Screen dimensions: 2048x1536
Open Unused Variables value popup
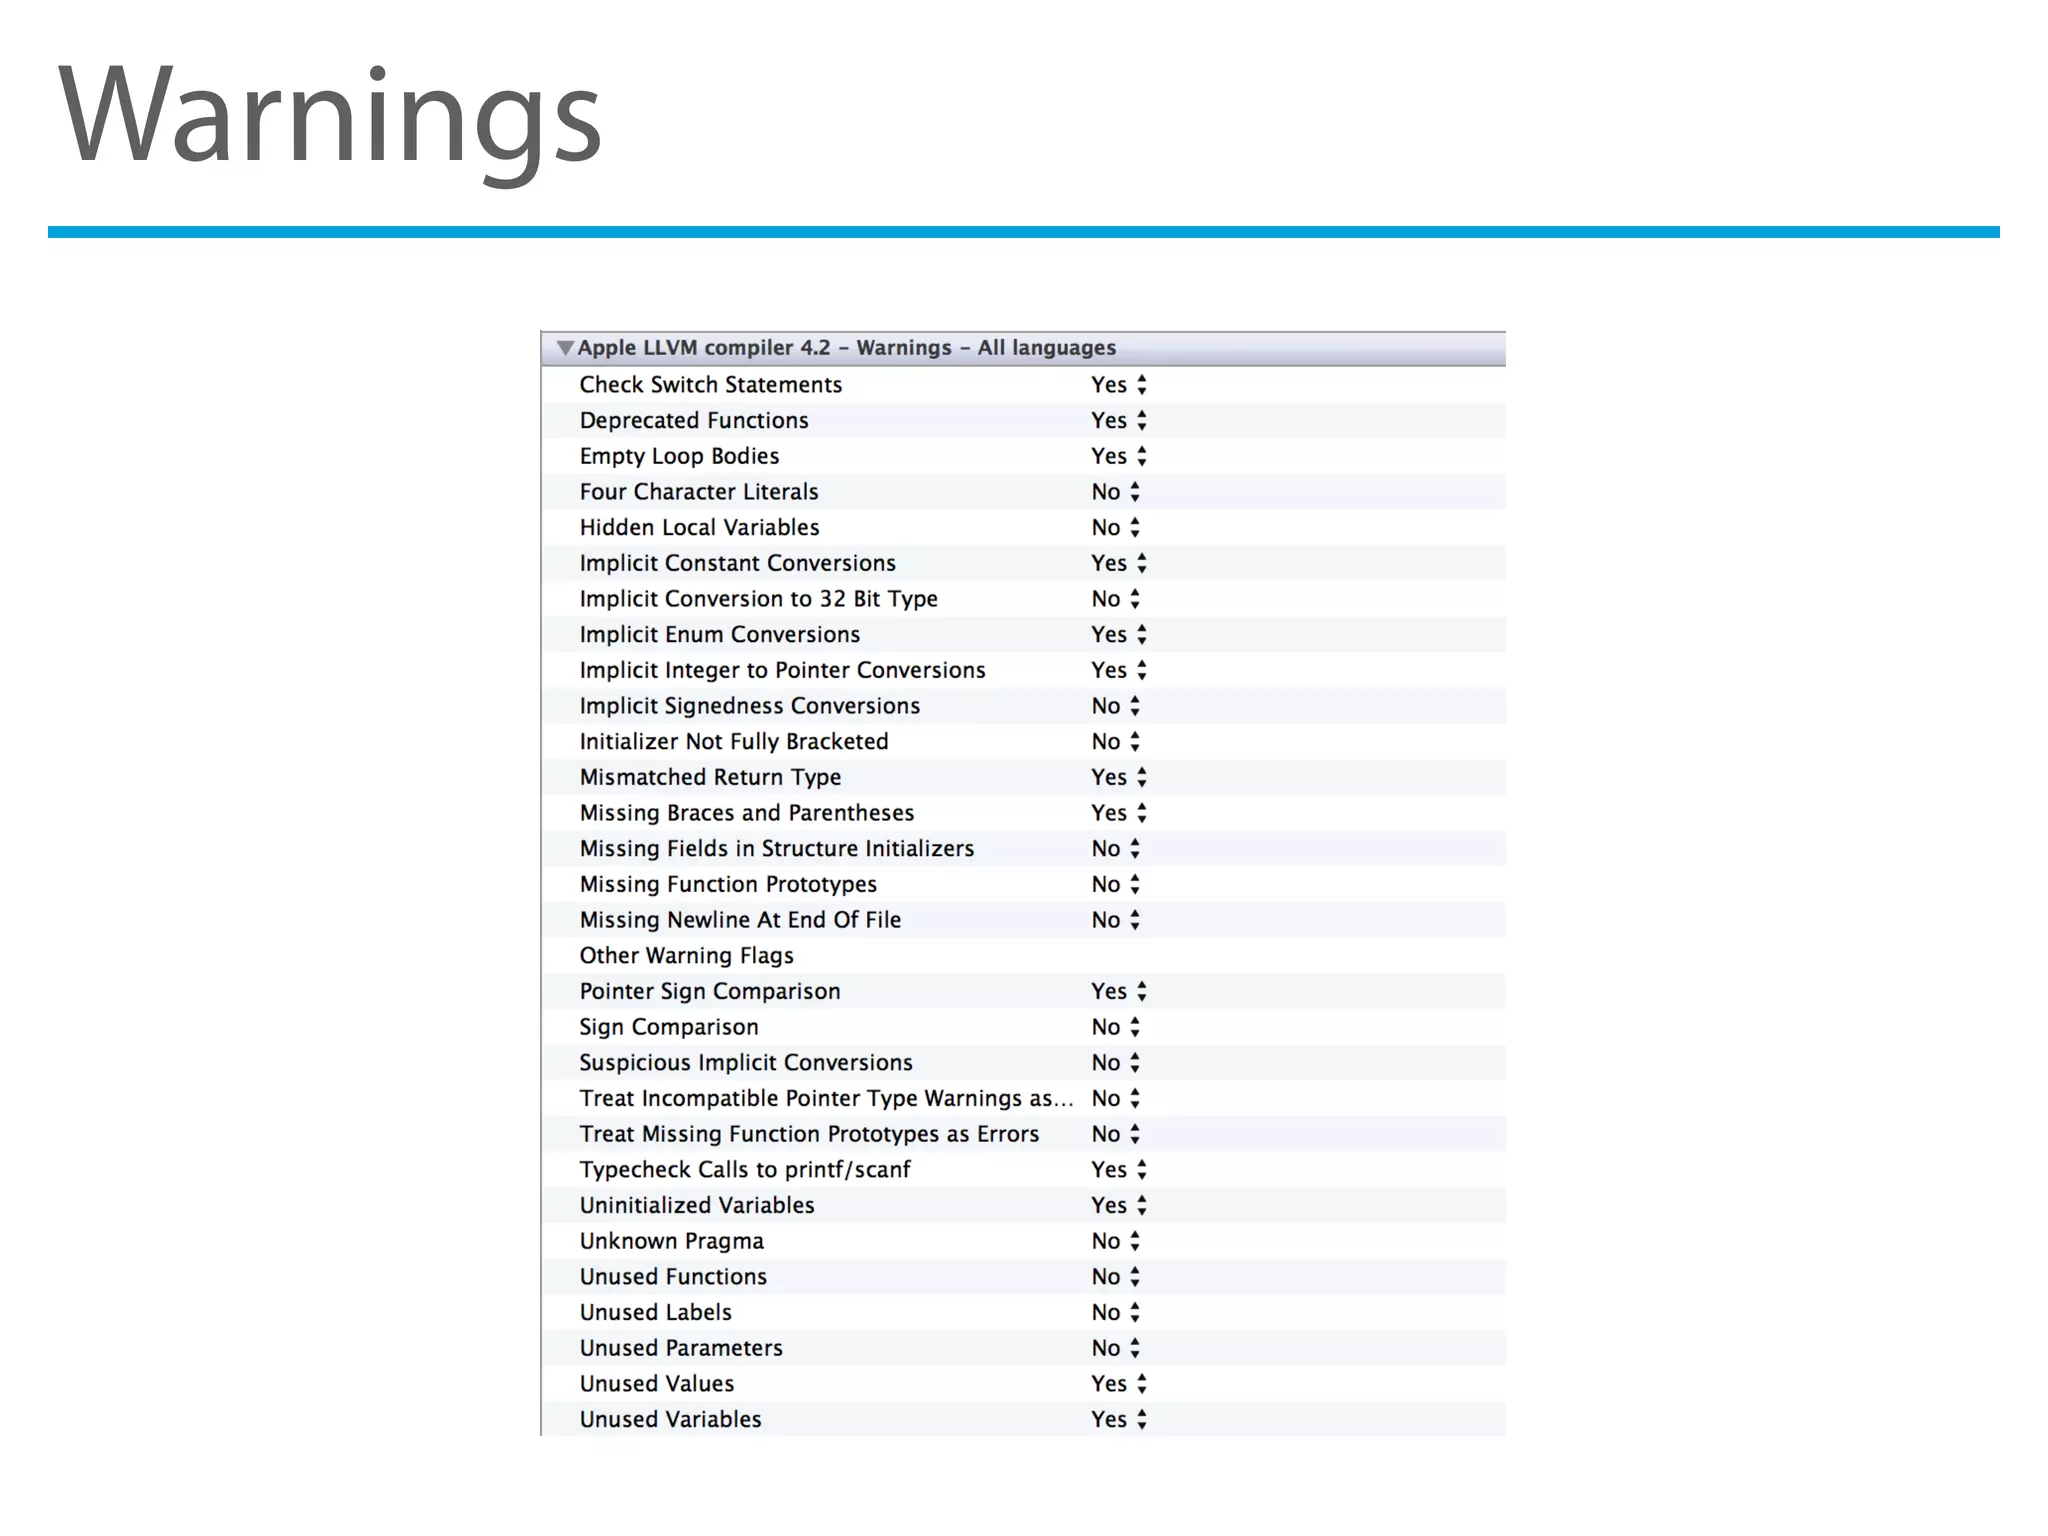1119,1419
